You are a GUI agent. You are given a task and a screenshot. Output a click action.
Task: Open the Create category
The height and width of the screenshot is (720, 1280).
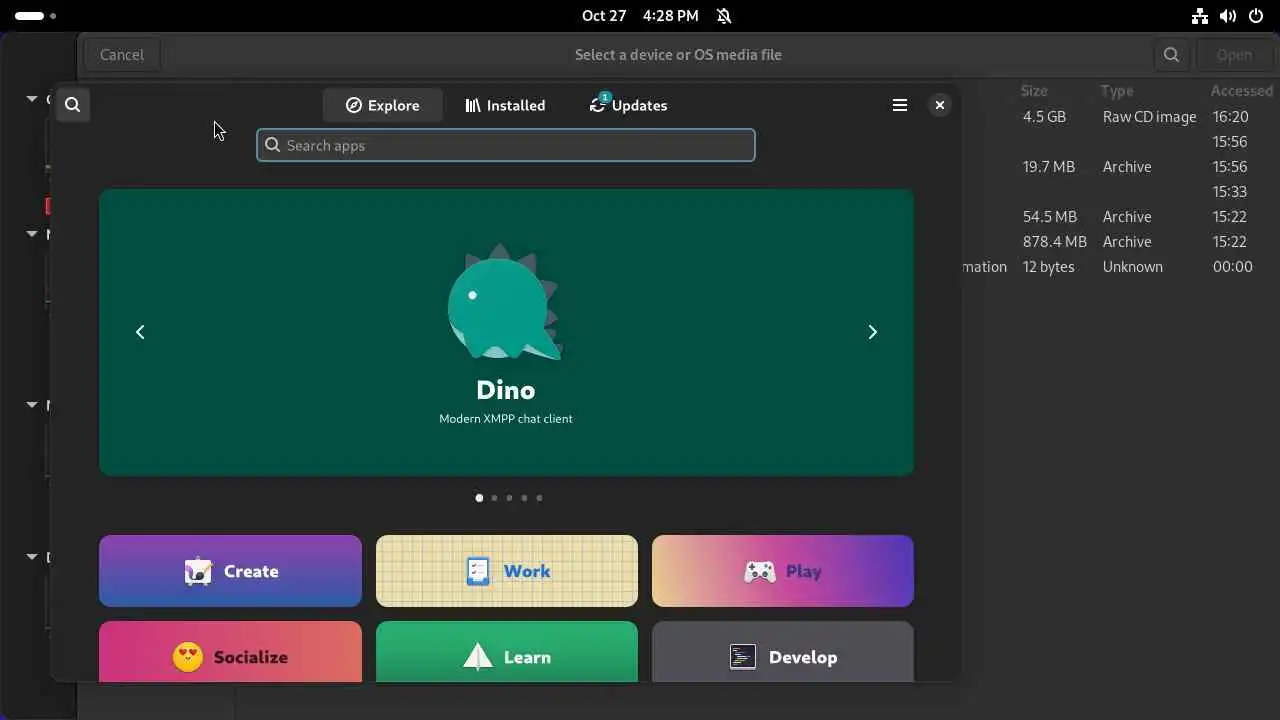tap(230, 571)
